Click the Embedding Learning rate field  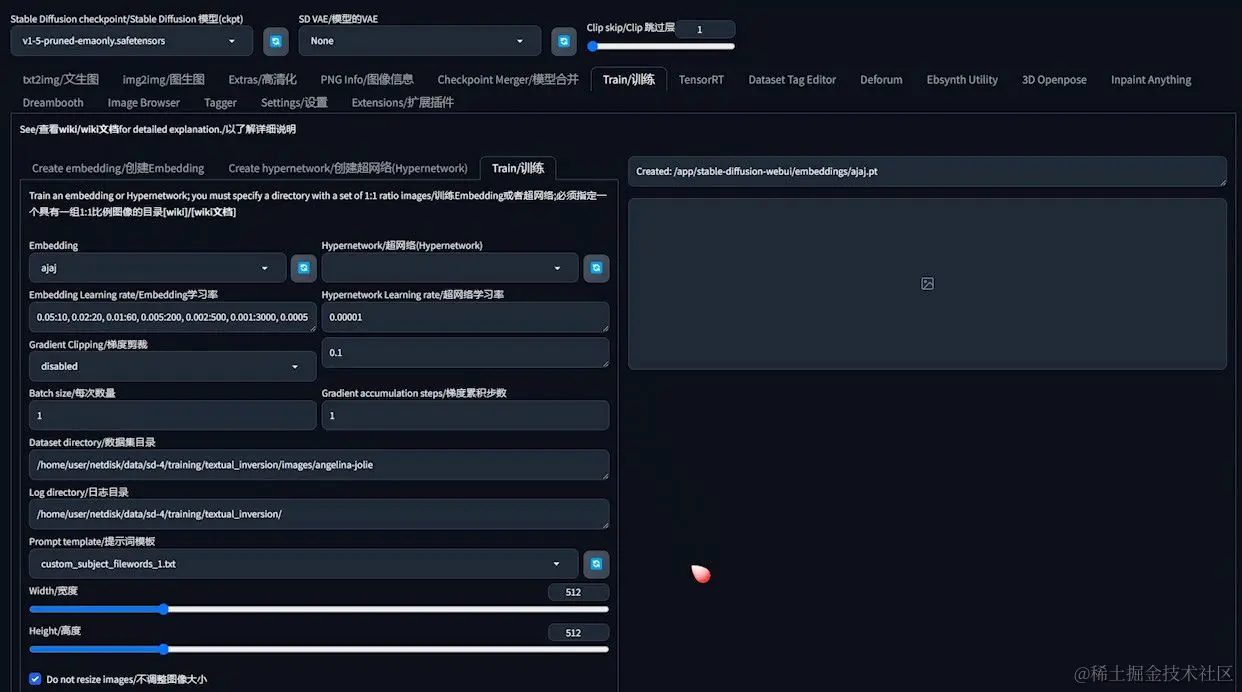pyautogui.click(x=172, y=317)
